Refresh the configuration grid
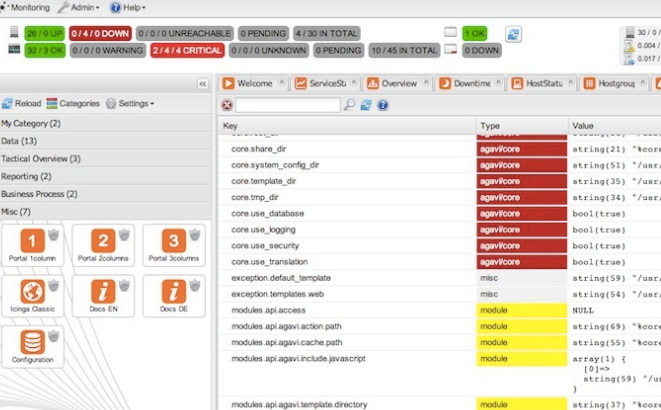This screenshot has height=410, width=661. (x=366, y=105)
